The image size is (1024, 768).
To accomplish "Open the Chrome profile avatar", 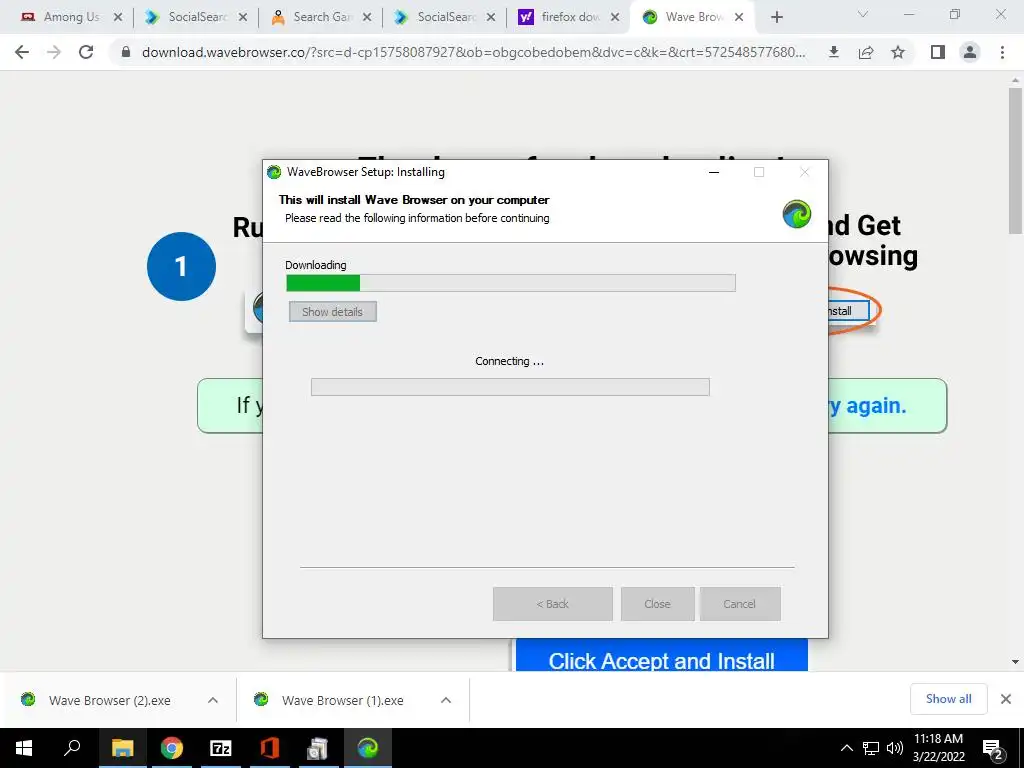I will pyautogui.click(x=970, y=52).
